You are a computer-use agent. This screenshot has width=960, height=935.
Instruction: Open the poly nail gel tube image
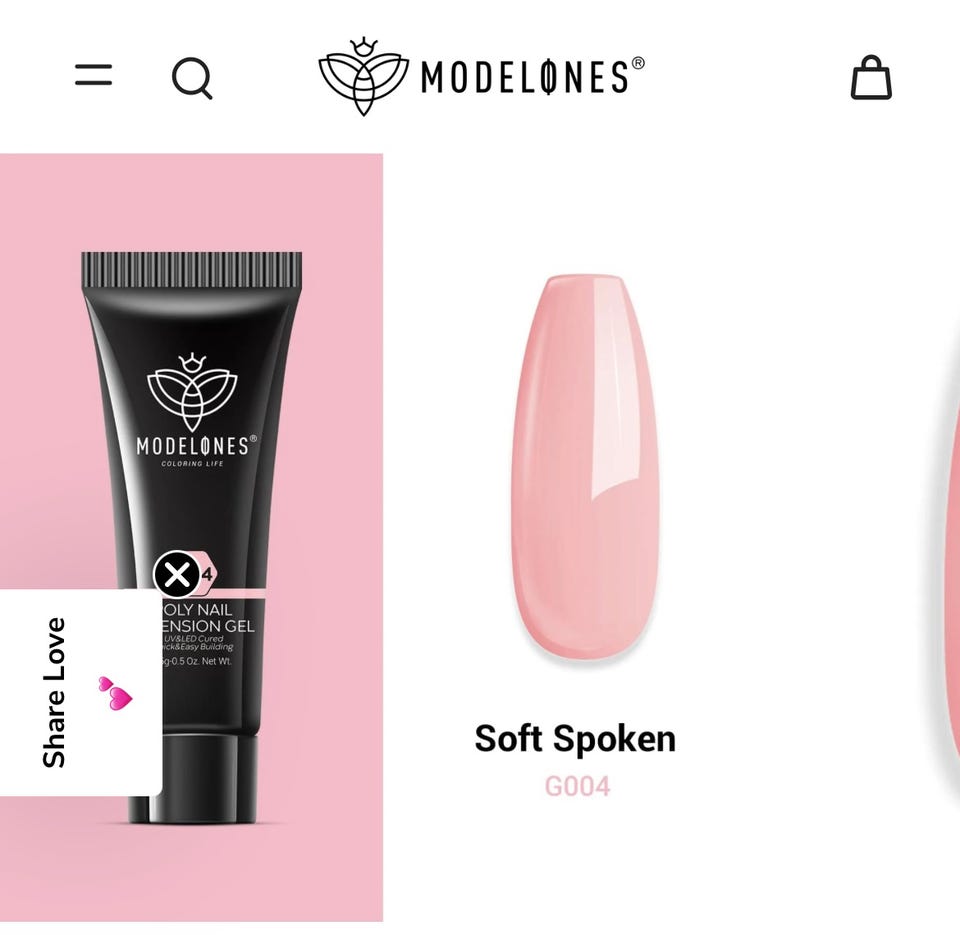pos(192,537)
